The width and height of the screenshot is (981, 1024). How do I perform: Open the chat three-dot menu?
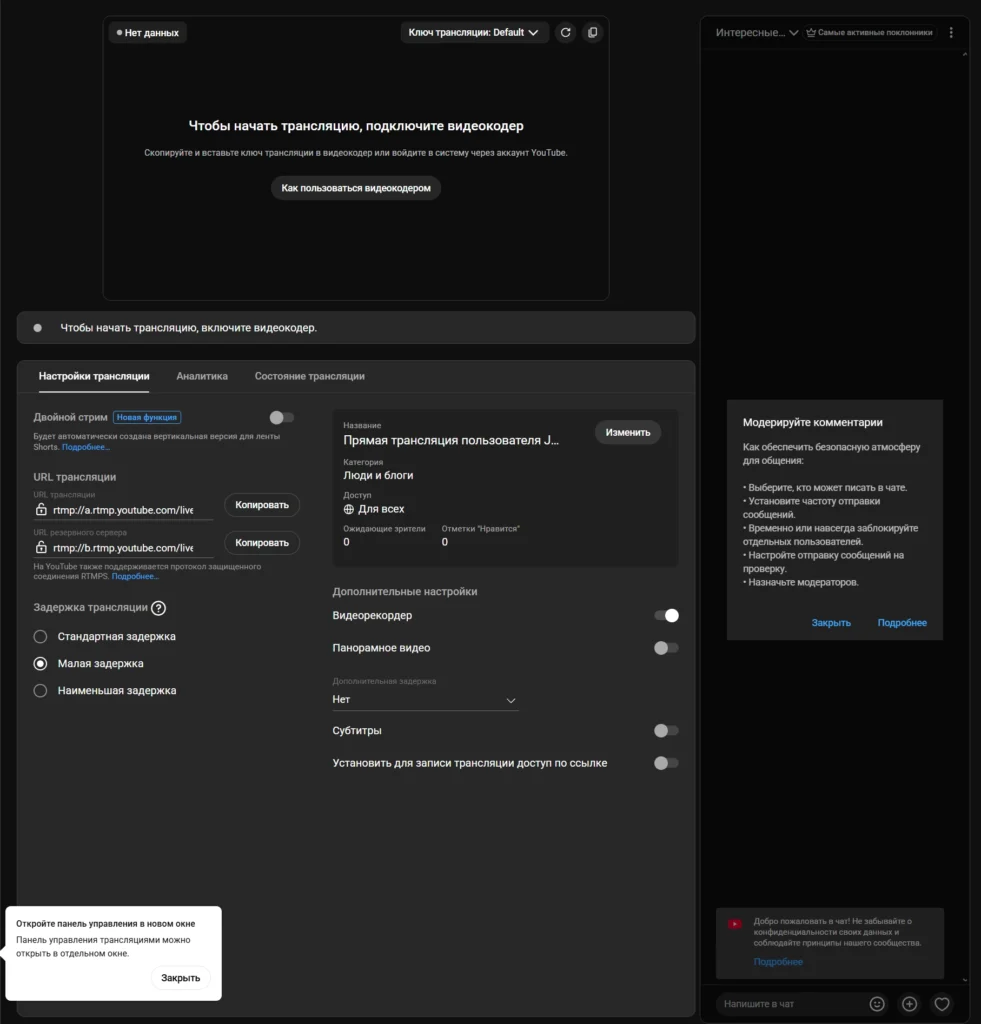click(x=951, y=32)
